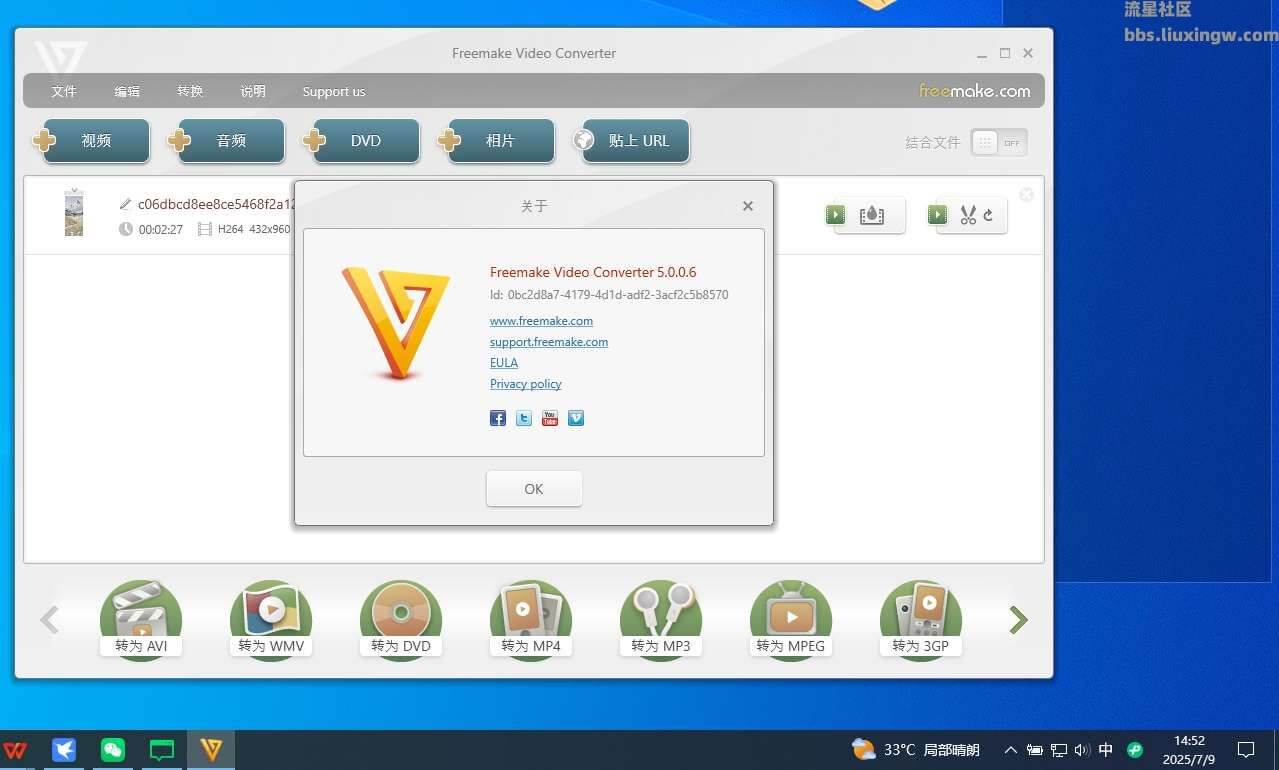Viewport: 1279px width, 770px height.
Task: Open the blue bird app in taskbar
Action: (64, 750)
